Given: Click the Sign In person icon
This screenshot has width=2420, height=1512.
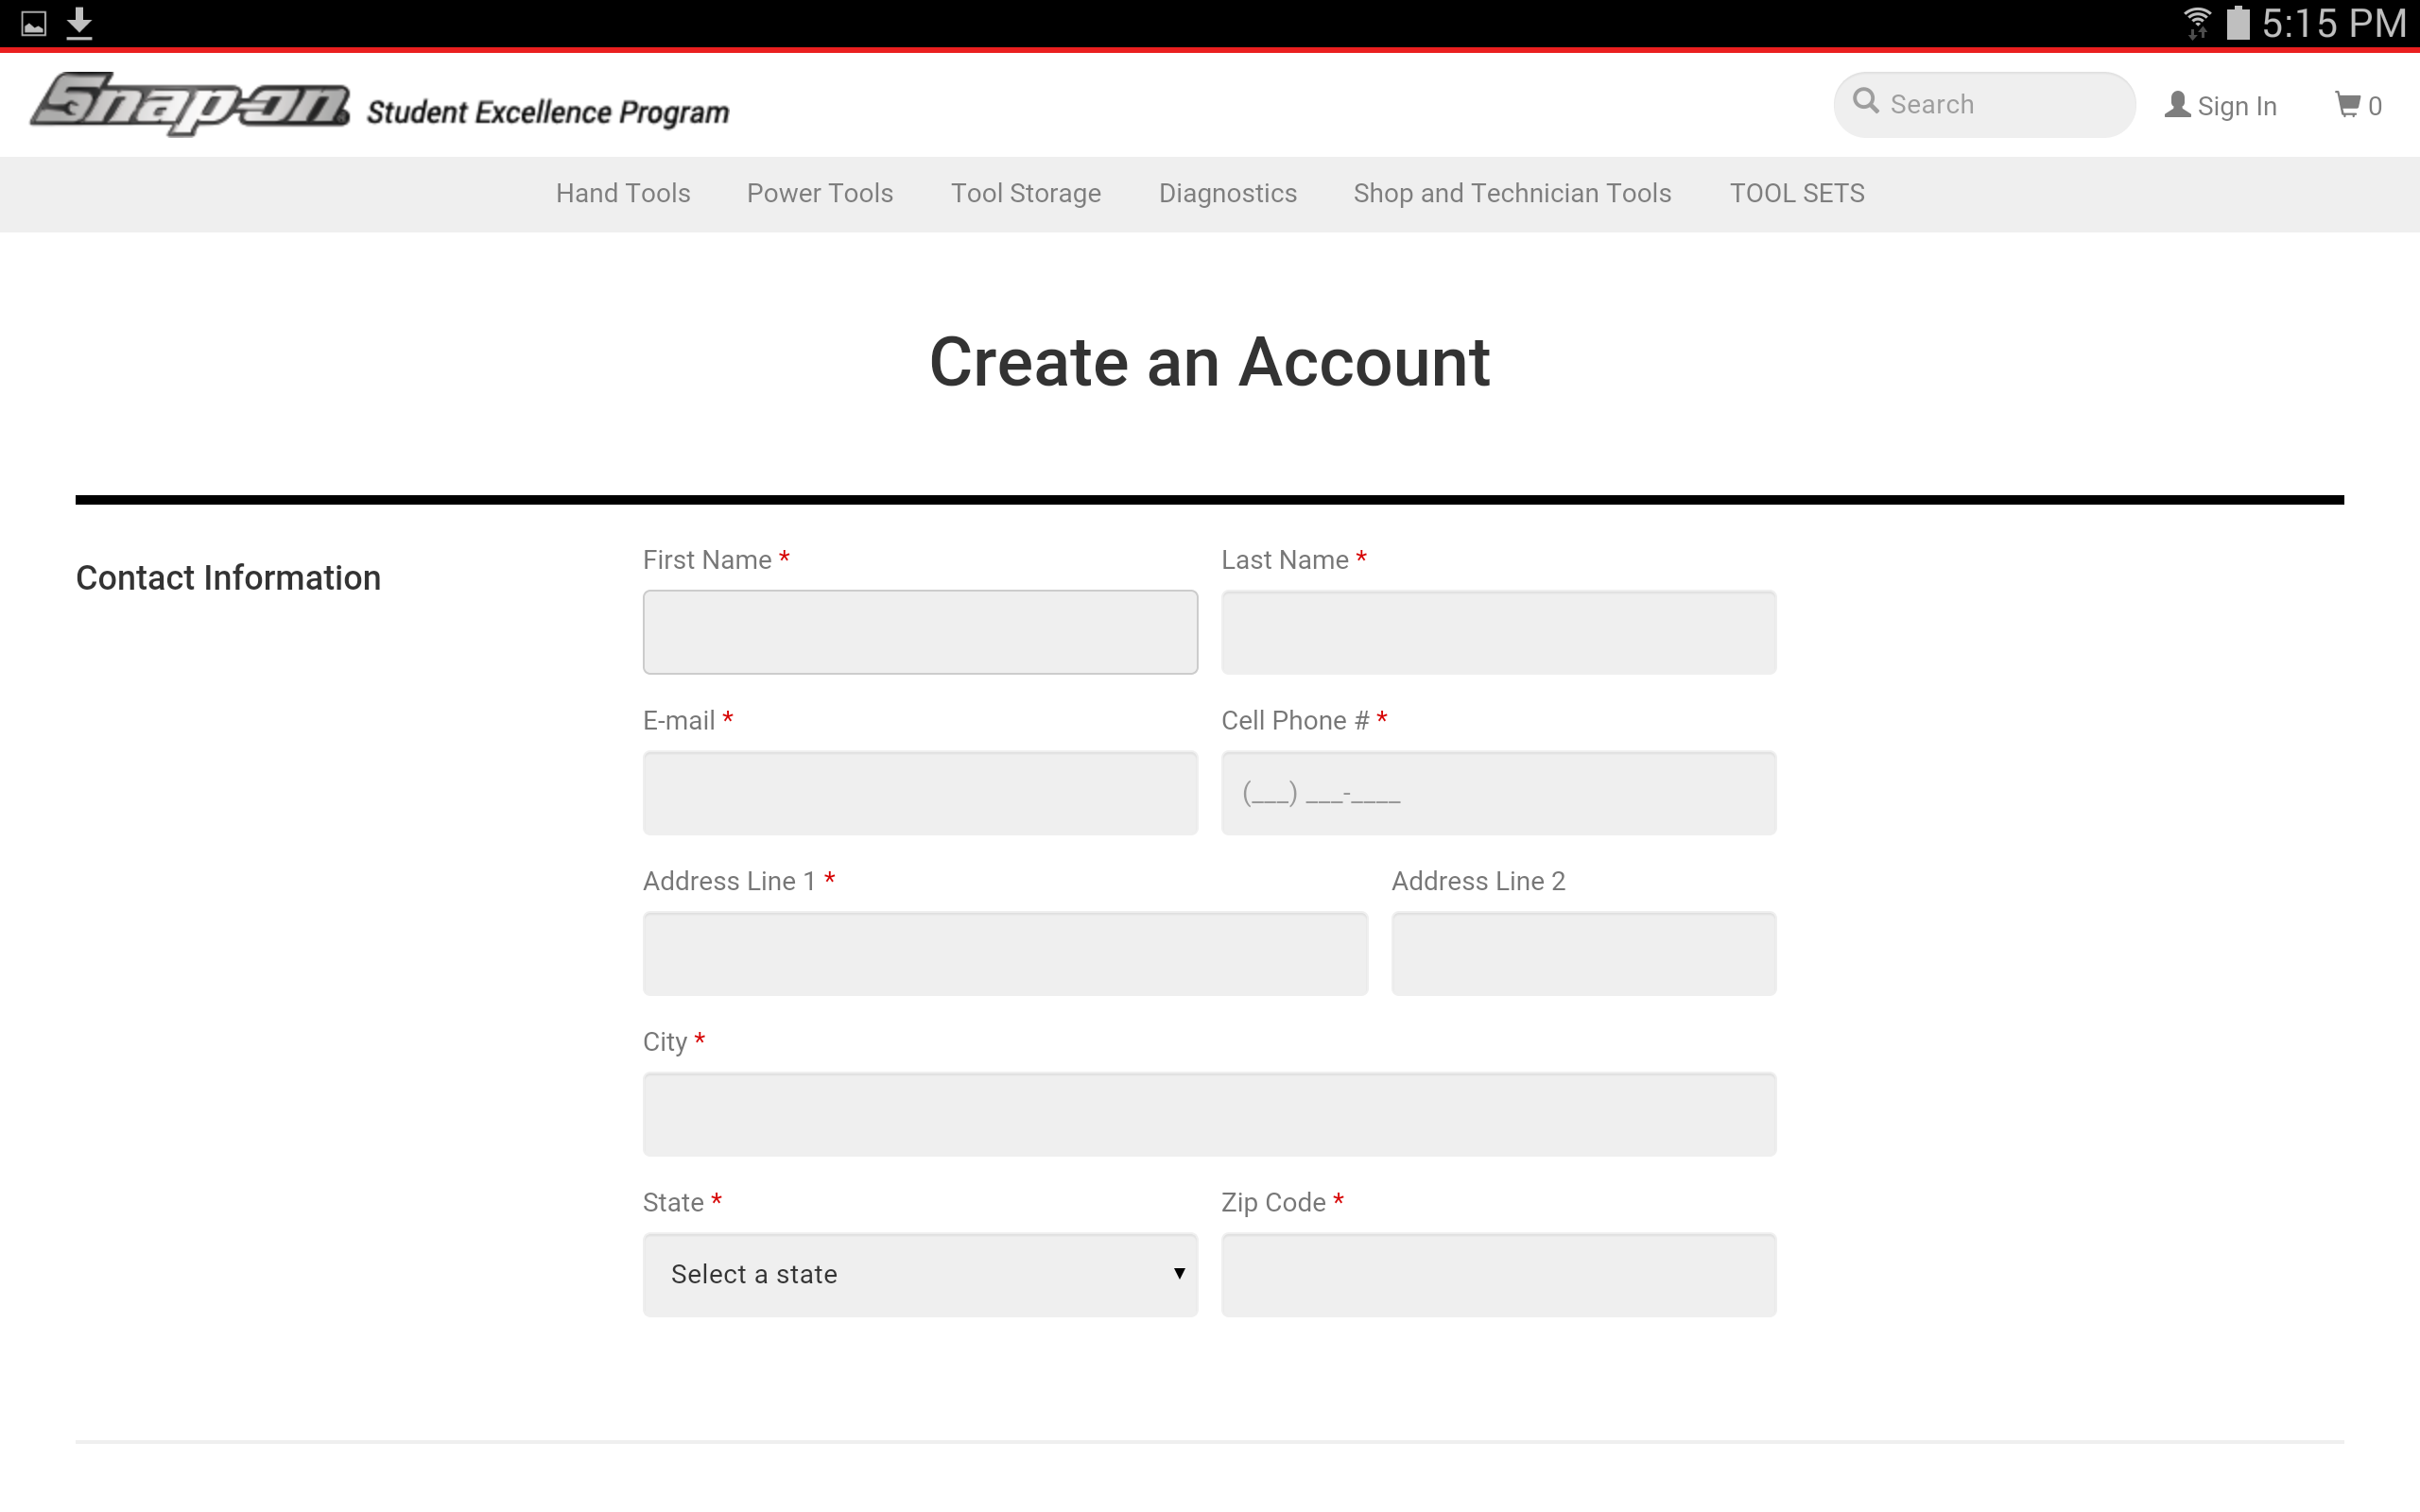Looking at the screenshot, I should point(2177,104).
